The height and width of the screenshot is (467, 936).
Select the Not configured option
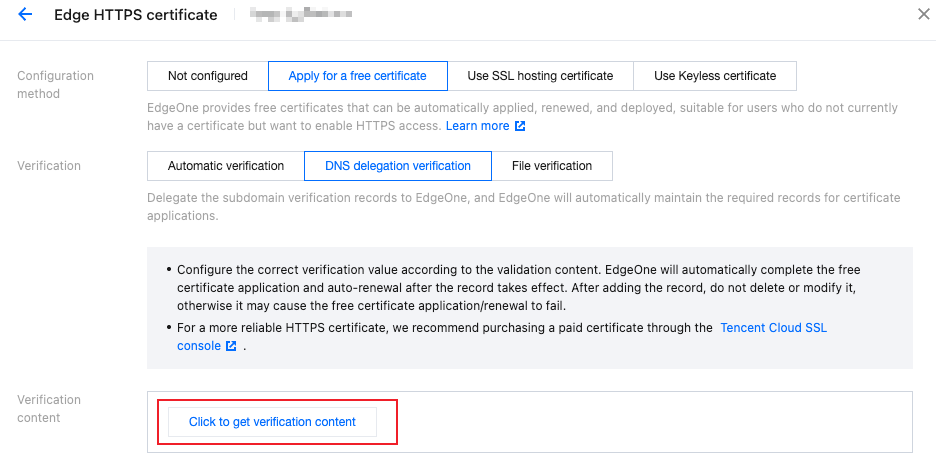coord(207,76)
